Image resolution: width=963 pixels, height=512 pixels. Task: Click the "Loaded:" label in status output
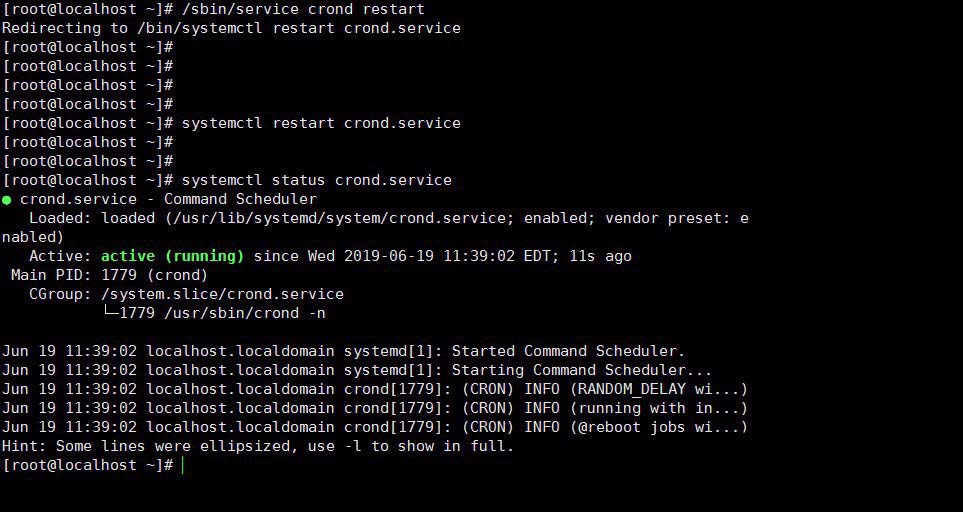(x=60, y=218)
